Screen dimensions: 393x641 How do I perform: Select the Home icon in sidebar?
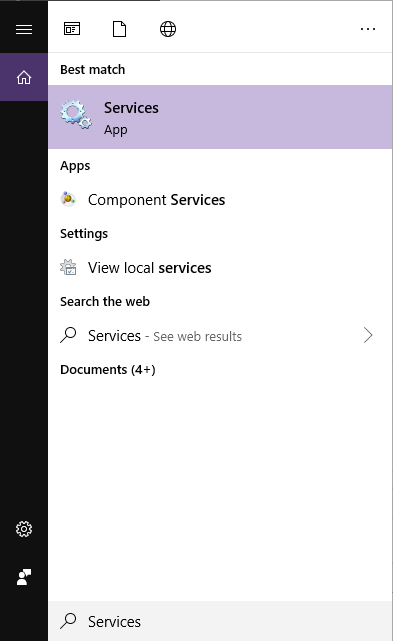24,77
